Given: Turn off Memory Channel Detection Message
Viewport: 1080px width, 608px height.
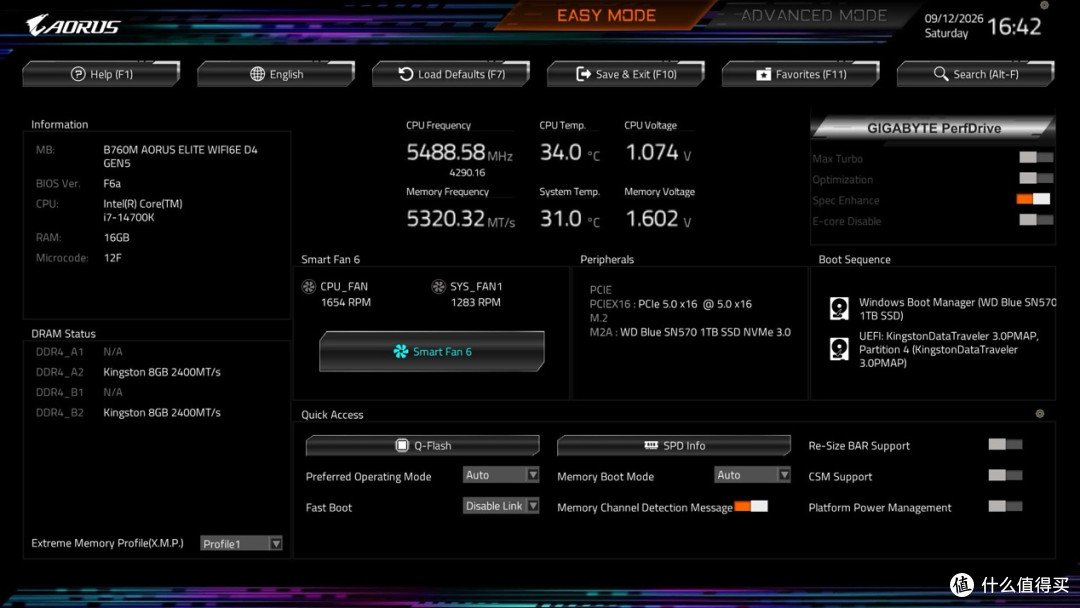Looking at the screenshot, I should coord(751,506).
